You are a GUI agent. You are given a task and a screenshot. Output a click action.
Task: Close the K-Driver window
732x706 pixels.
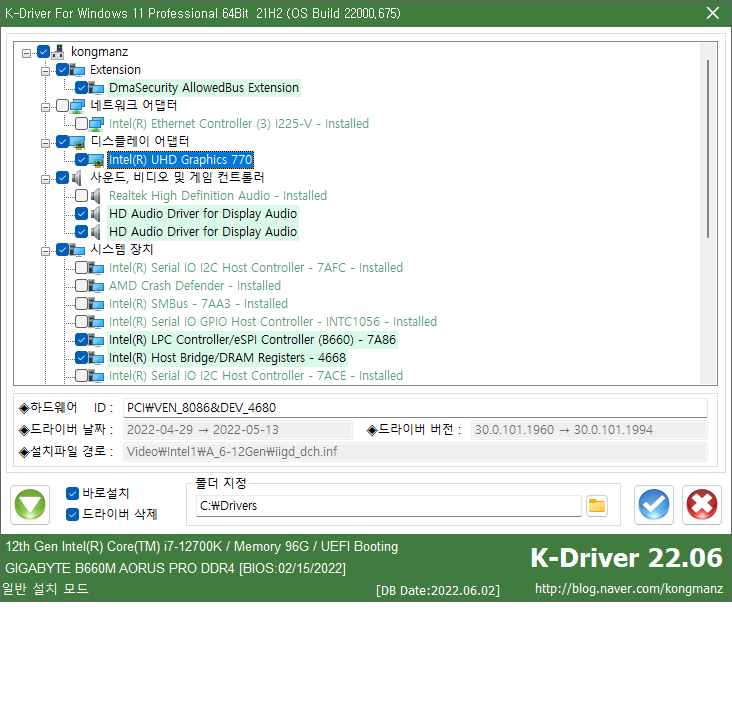click(712, 13)
